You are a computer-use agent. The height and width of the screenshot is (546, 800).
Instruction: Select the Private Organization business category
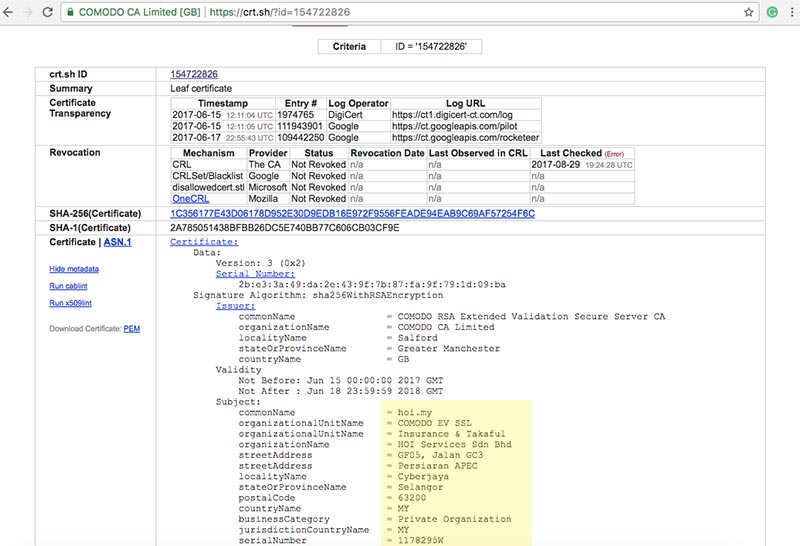point(455,519)
